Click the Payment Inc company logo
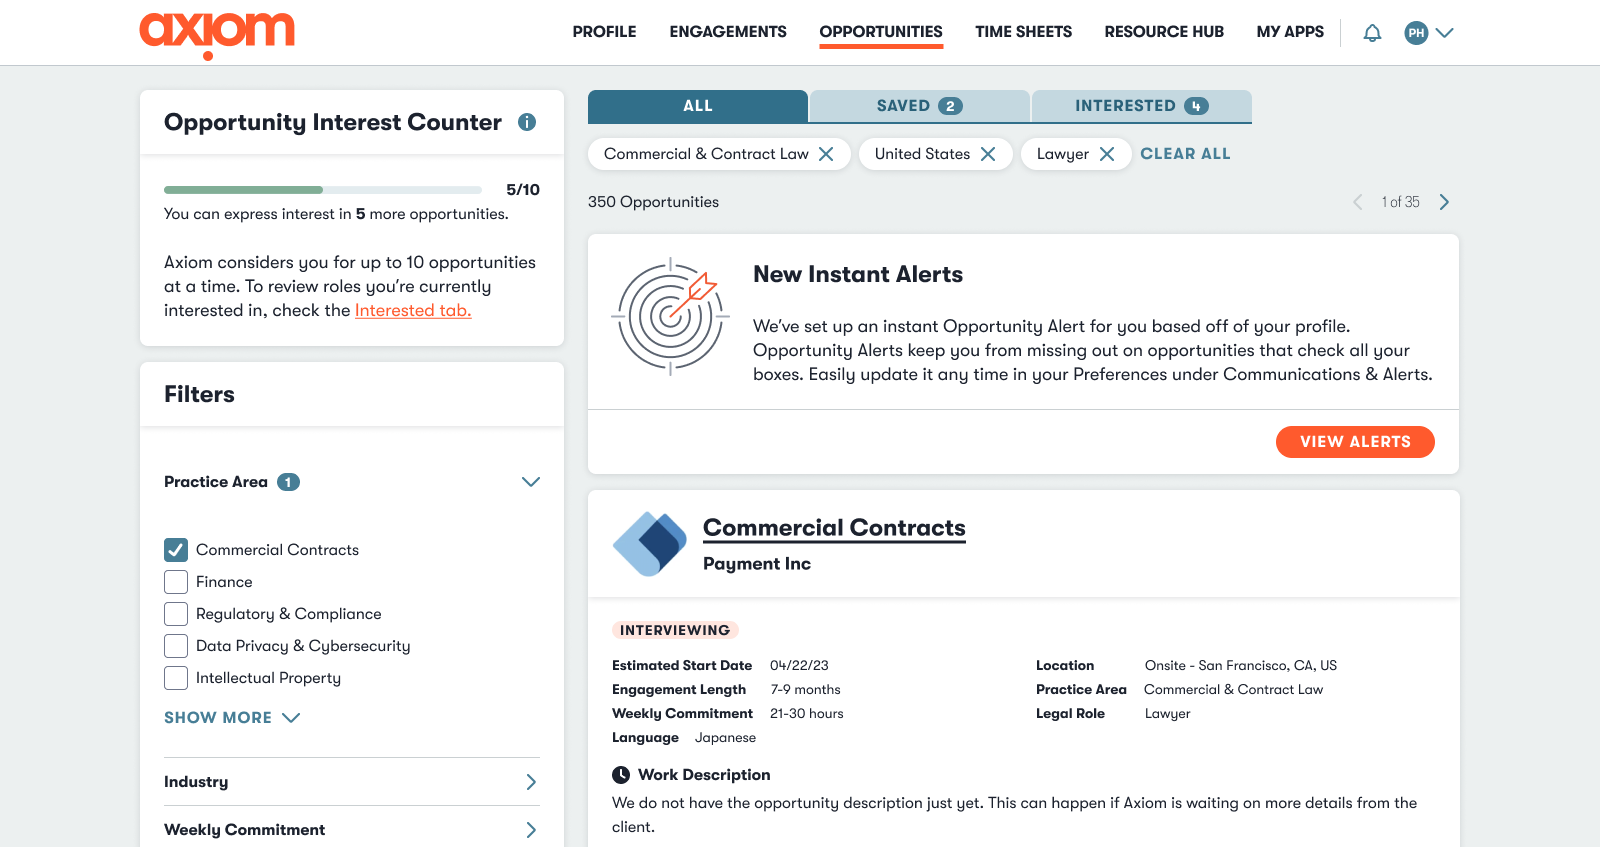 [649, 544]
